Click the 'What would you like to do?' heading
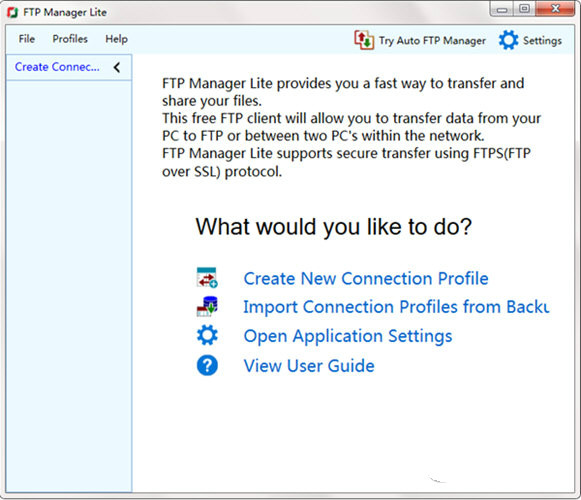 (x=333, y=226)
